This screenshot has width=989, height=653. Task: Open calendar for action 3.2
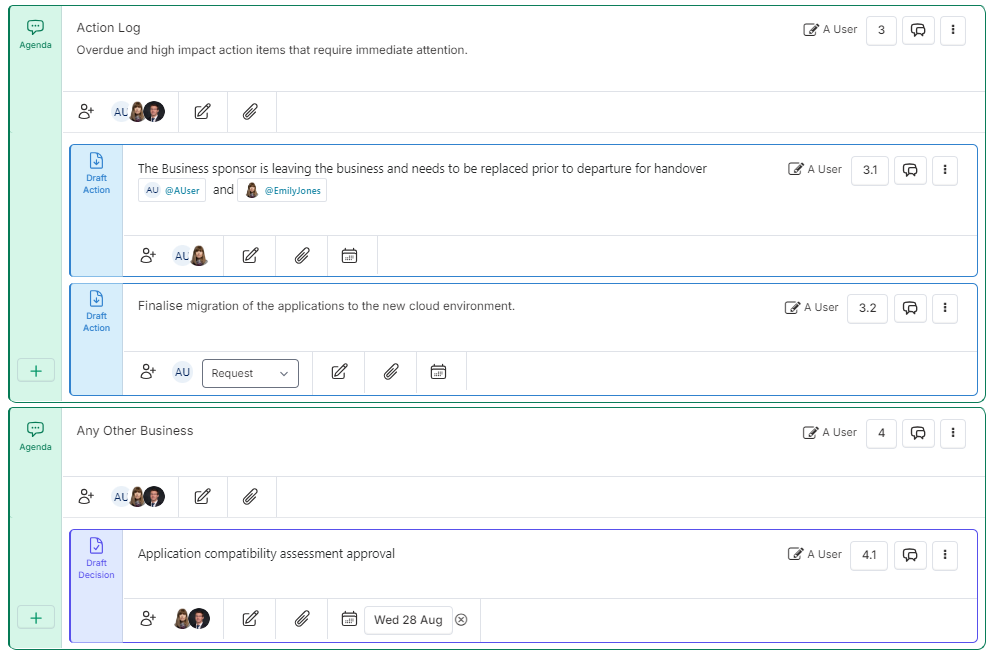(x=438, y=372)
